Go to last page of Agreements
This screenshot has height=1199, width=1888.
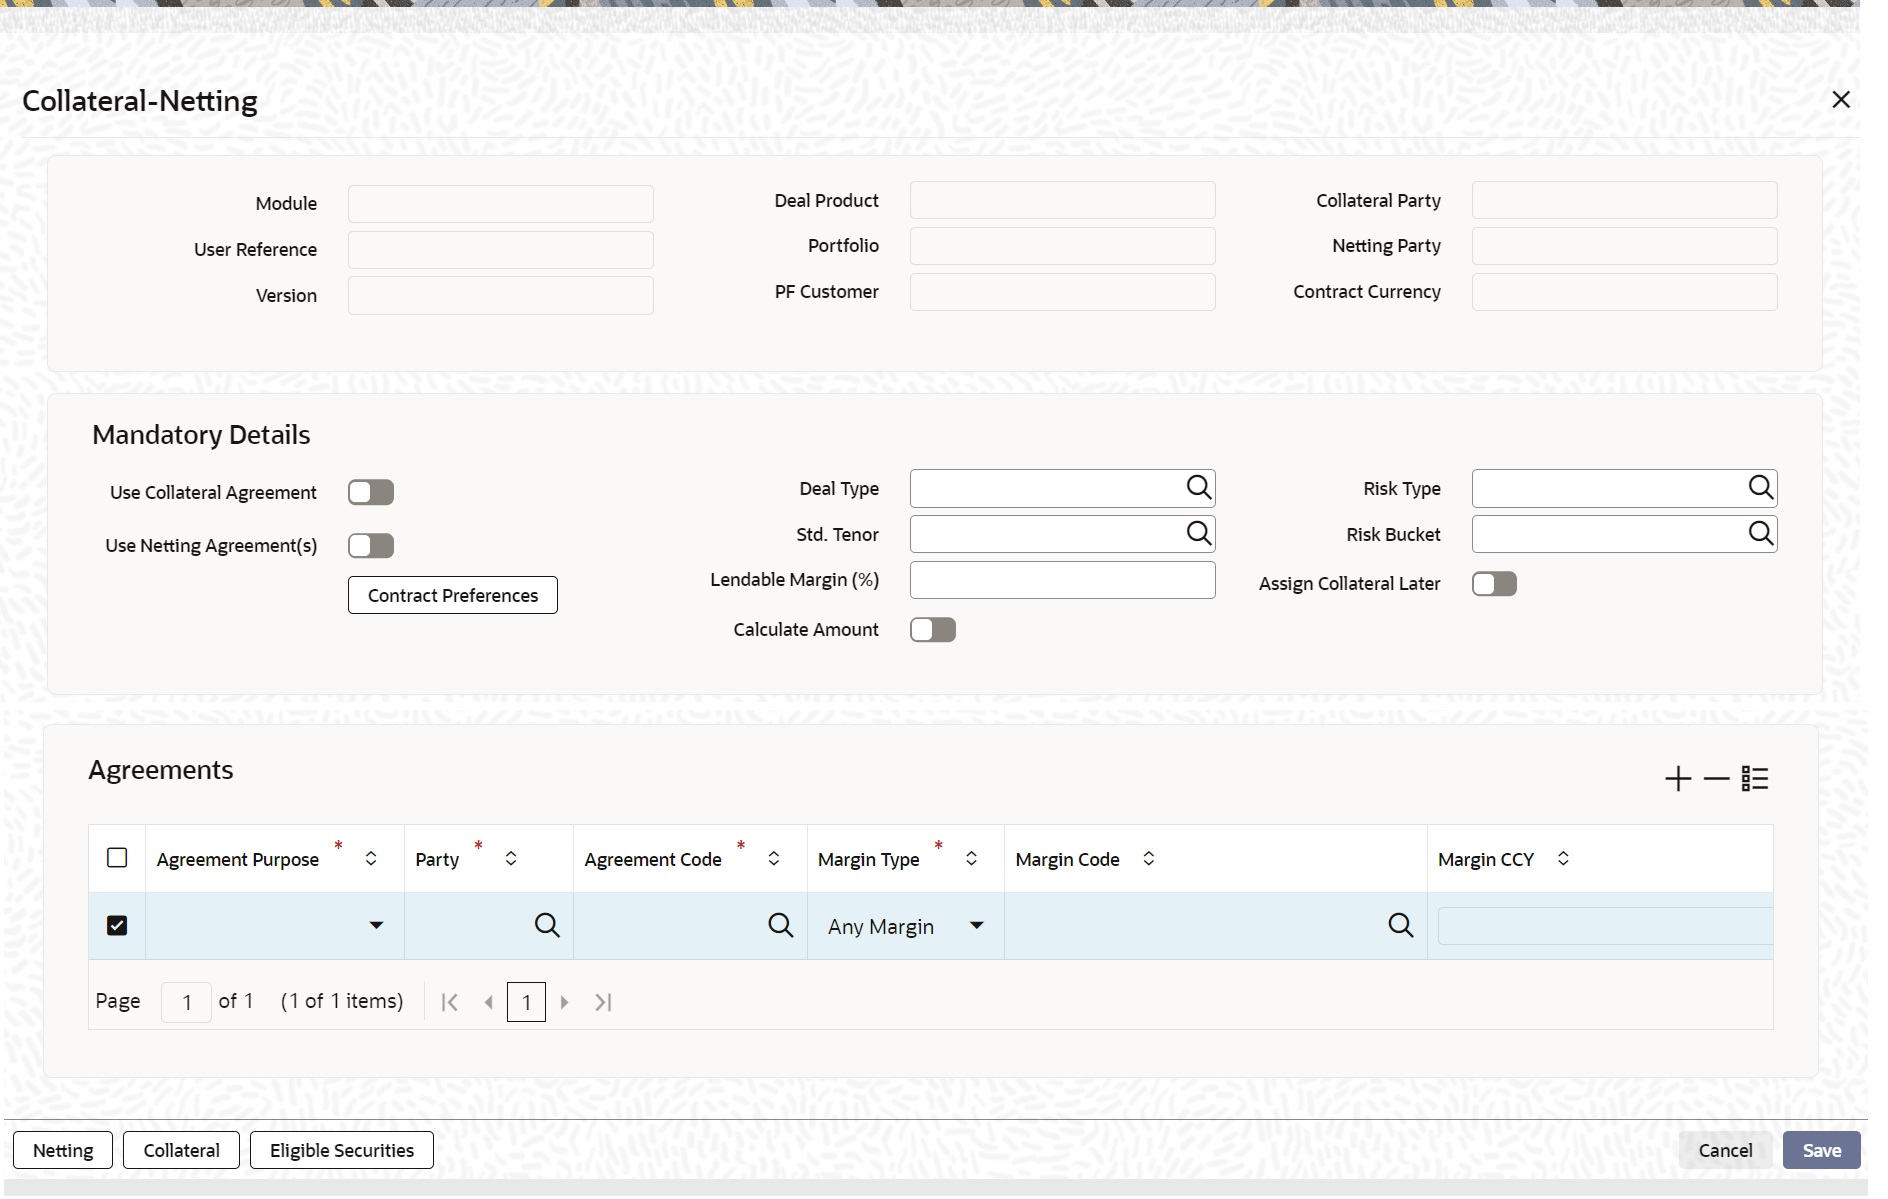[x=603, y=1002]
